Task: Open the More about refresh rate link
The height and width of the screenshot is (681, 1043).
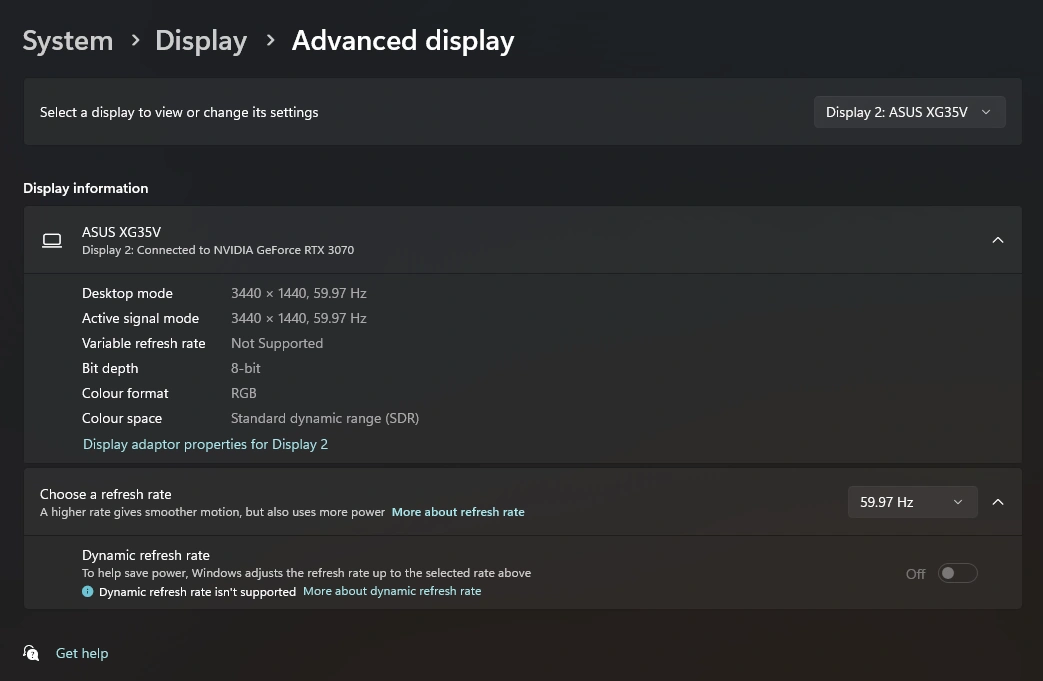Action: pos(458,512)
